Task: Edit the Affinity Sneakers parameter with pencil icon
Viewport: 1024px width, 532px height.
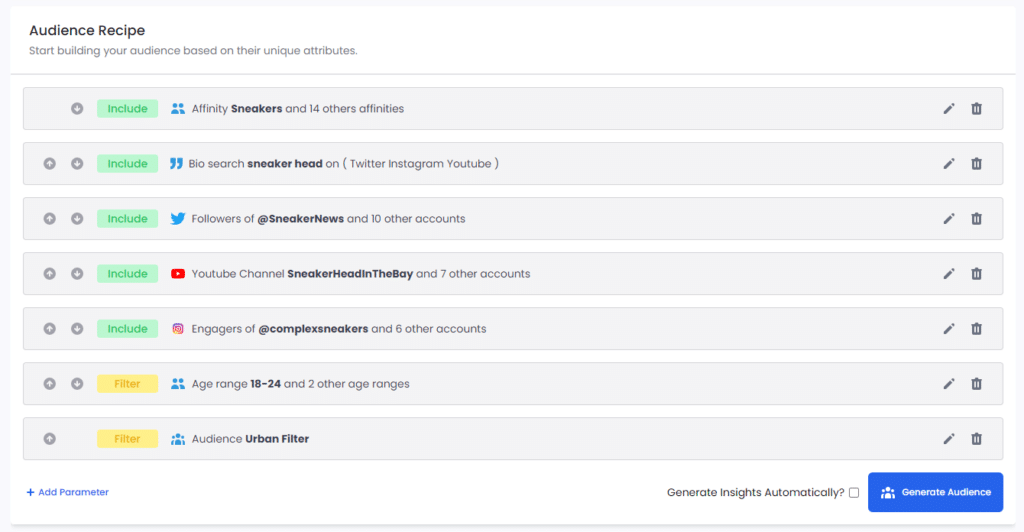Action: (x=949, y=109)
